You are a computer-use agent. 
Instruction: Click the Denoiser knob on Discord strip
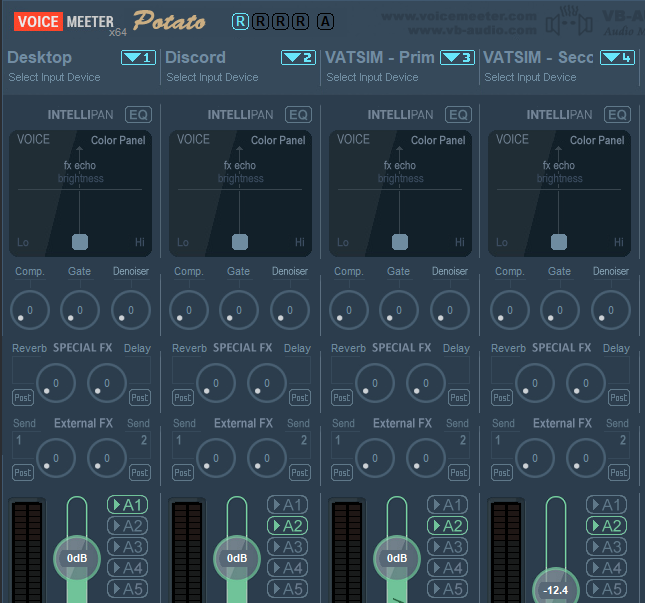click(x=289, y=309)
